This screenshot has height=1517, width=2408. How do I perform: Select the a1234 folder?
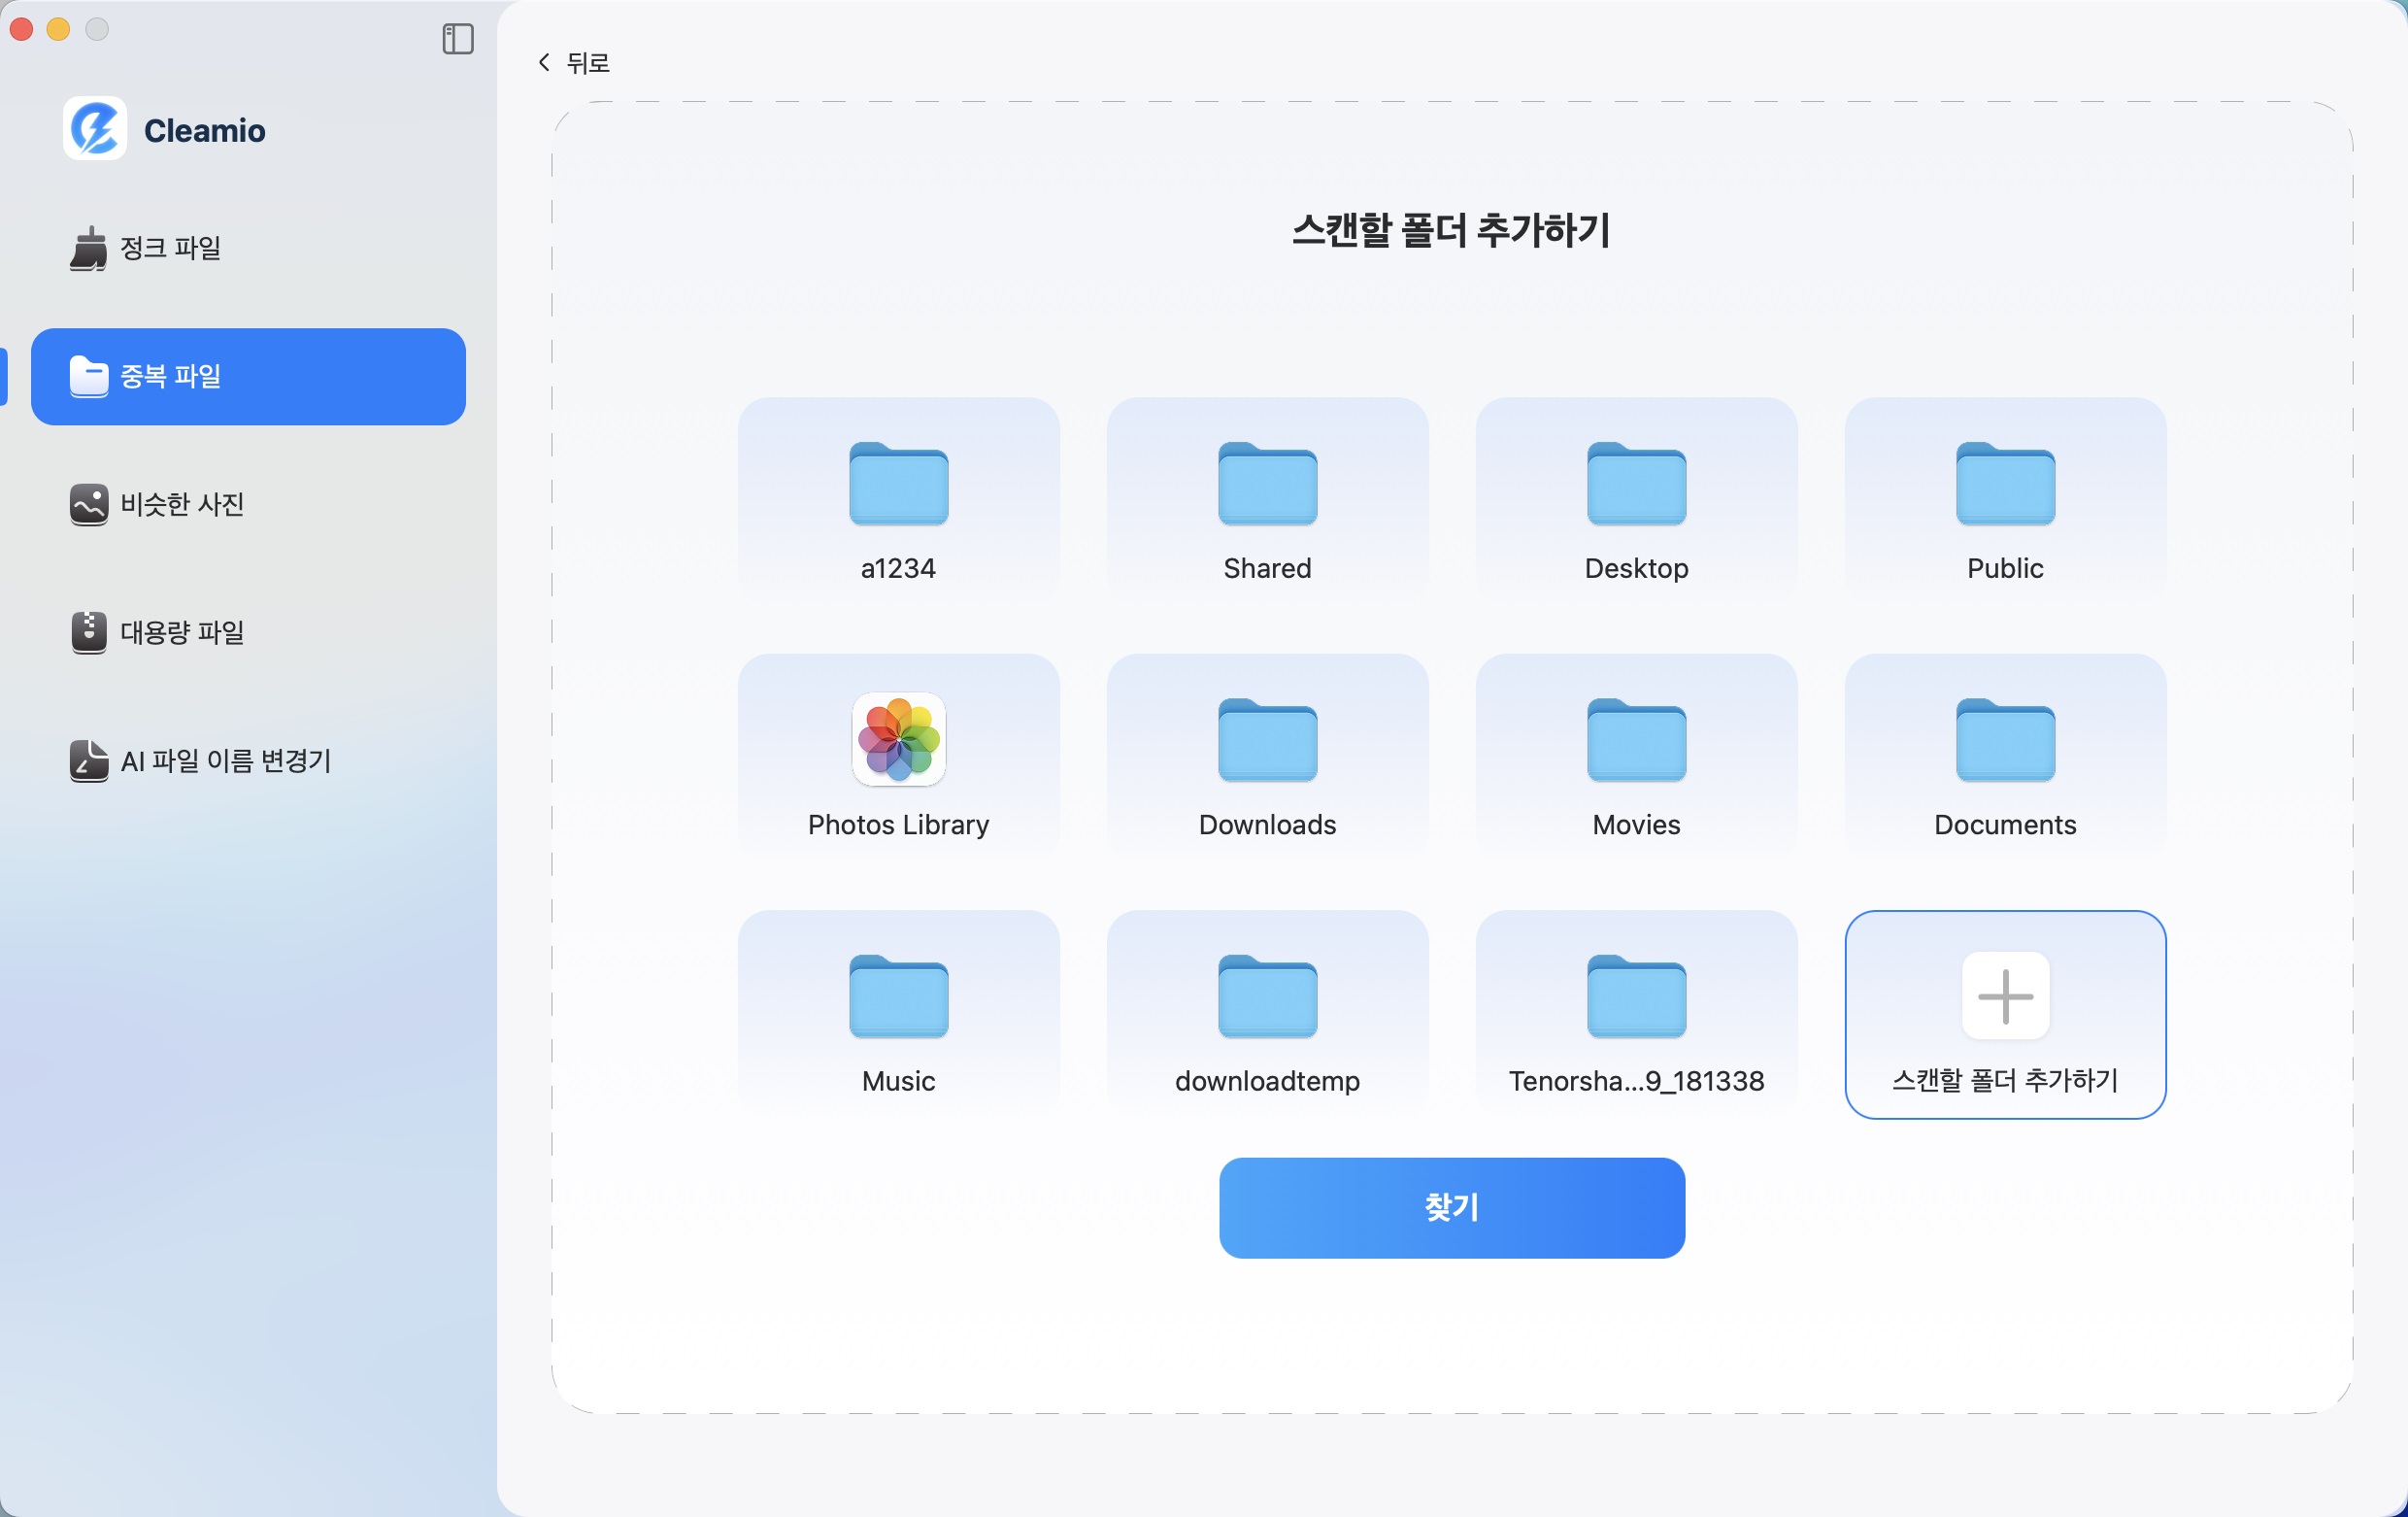tap(897, 500)
